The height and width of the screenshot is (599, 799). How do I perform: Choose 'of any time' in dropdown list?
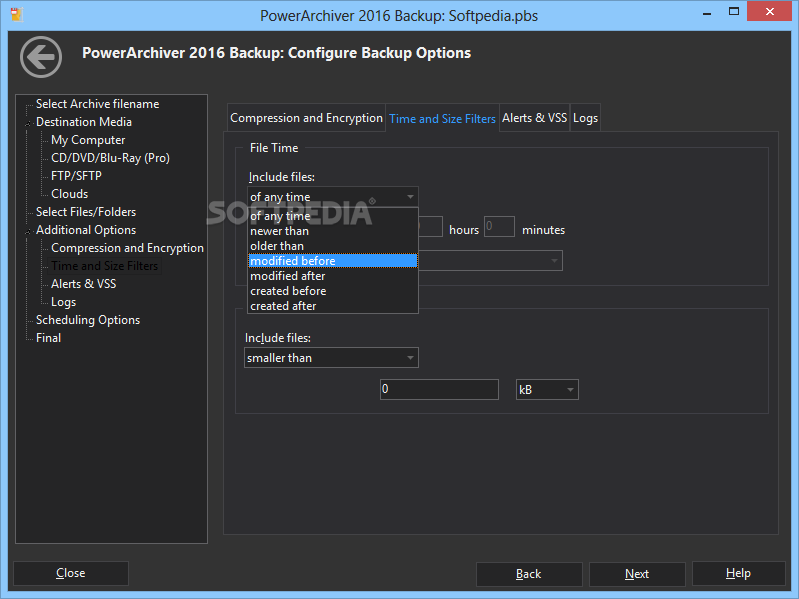coord(333,216)
